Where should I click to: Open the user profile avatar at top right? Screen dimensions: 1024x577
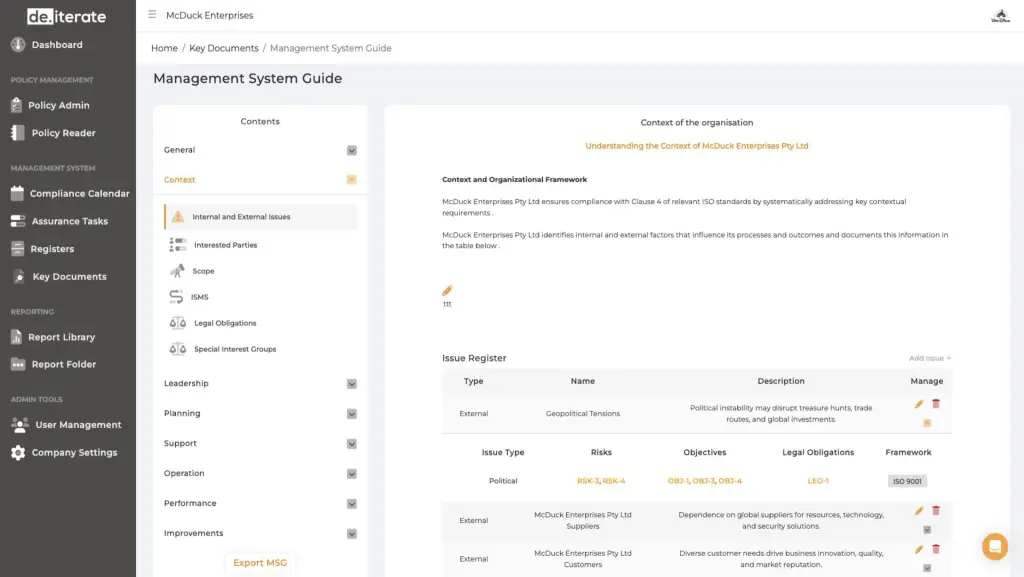pos(1000,16)
